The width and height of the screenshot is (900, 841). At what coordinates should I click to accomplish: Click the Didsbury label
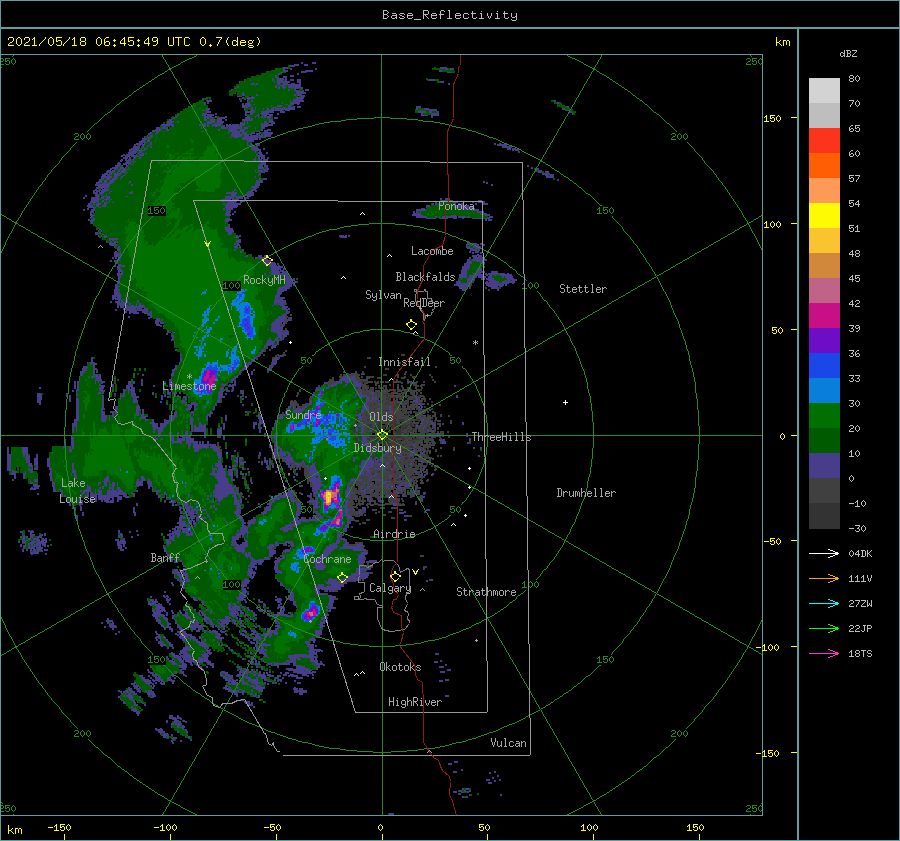[x=377, y=448]
